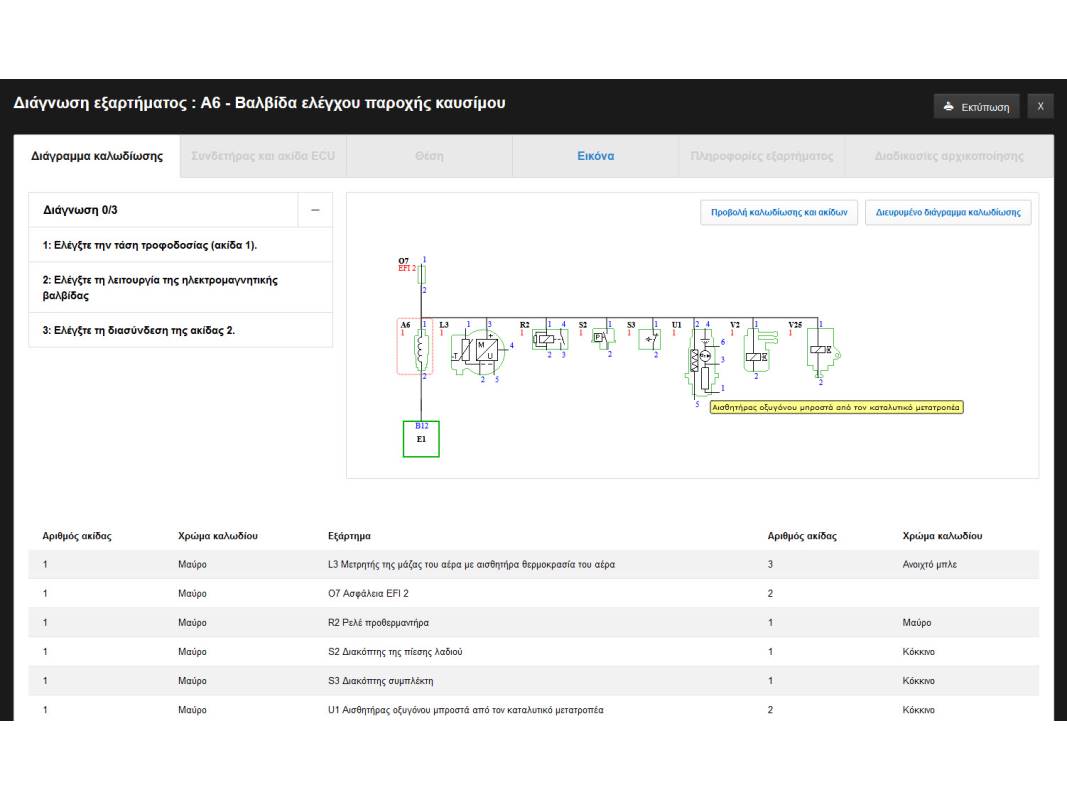The width and height of the screenshot is (1067, 800).
Task: Click the V2 component symbol in diagram
Action: tap(760, 350)
